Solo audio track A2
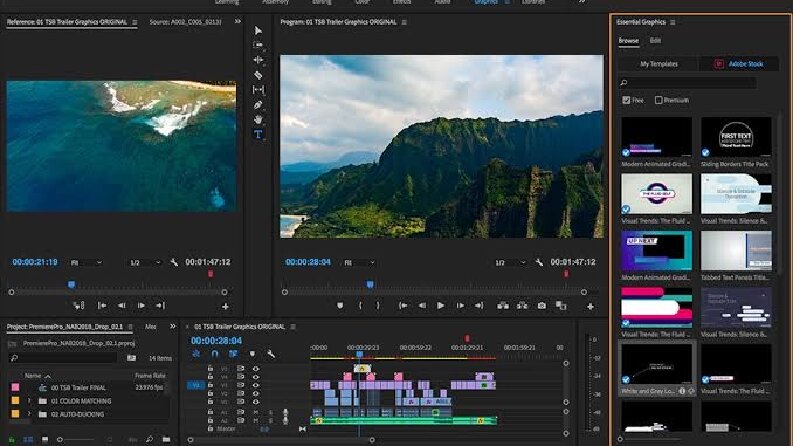 271,420
